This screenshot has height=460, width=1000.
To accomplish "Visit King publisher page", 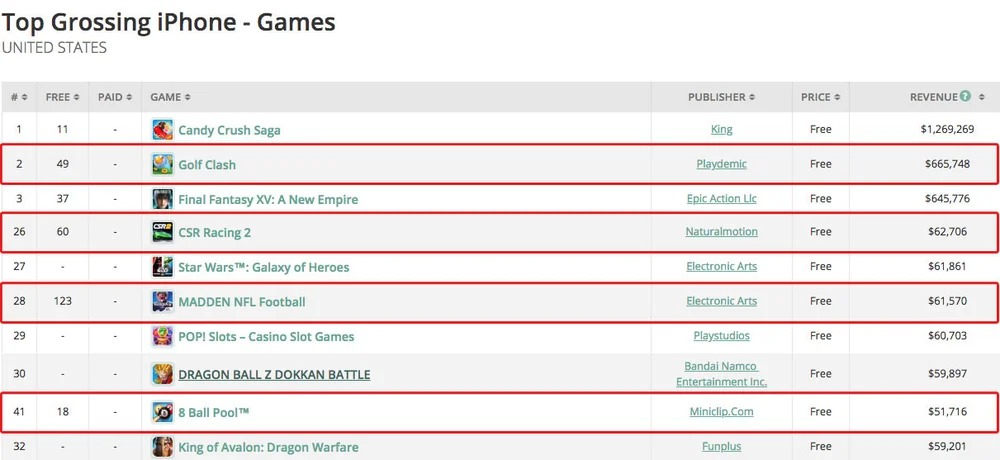I will click(x=721, y=130).
